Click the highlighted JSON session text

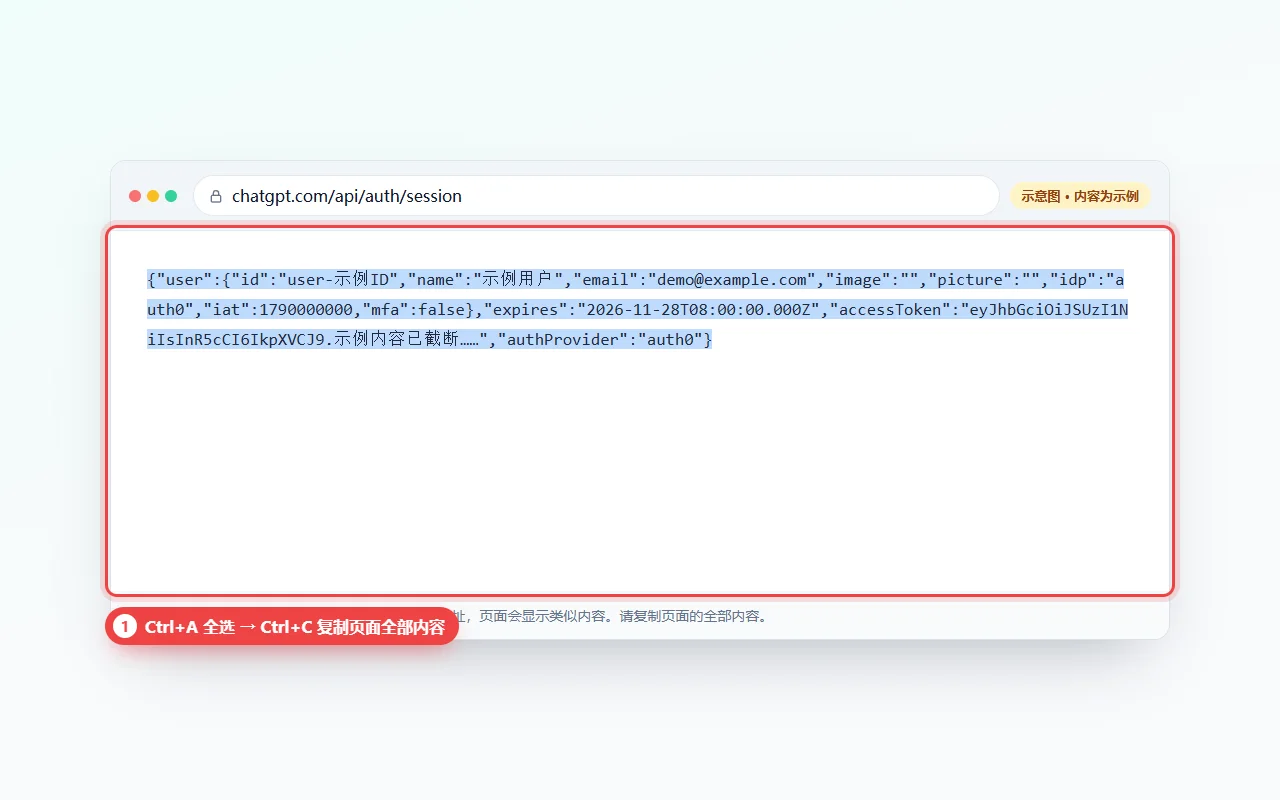[x=637, y=310]
